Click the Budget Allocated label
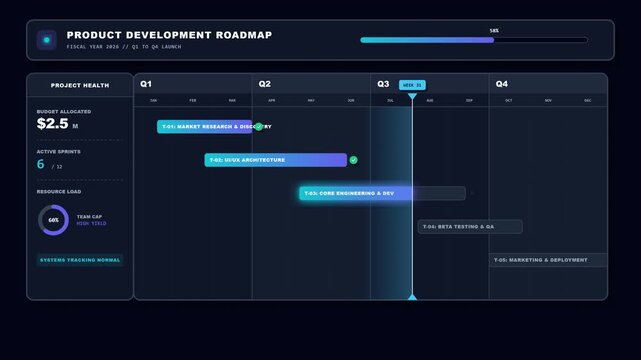This screenshot has height=360, width=641. coord(64,112)
